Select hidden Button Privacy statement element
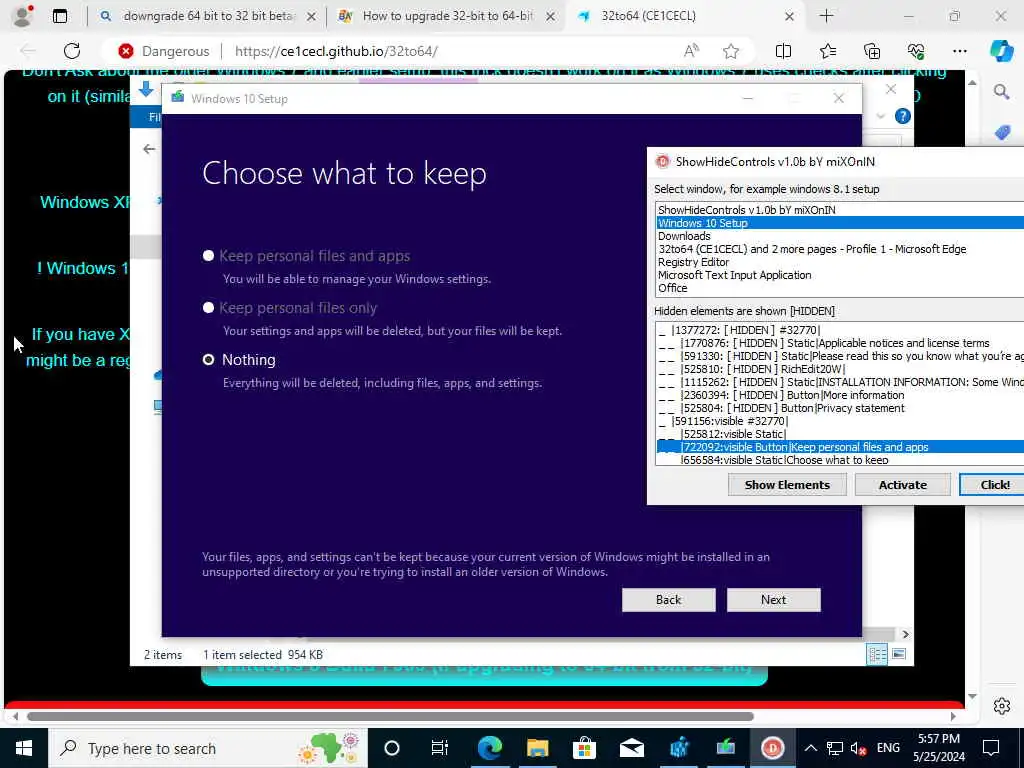The height and width of the screenshot is (768, 1024). pyautogui.click(x=840, y=408)
